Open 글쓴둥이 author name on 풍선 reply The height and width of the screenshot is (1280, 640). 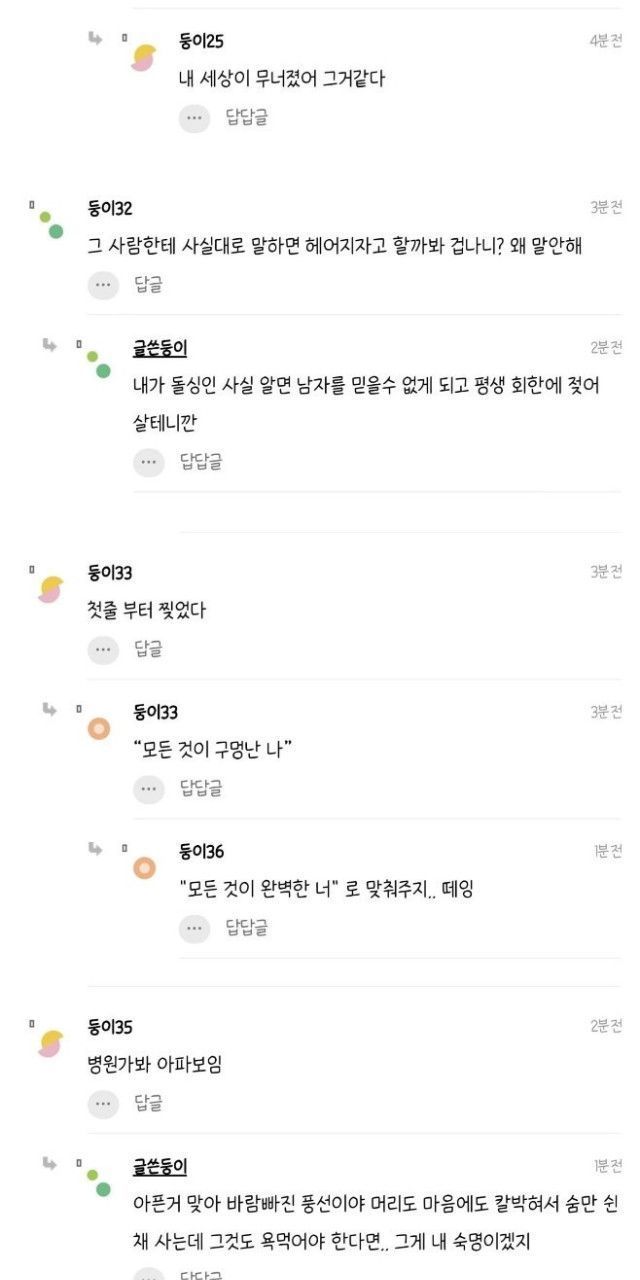160,1166
